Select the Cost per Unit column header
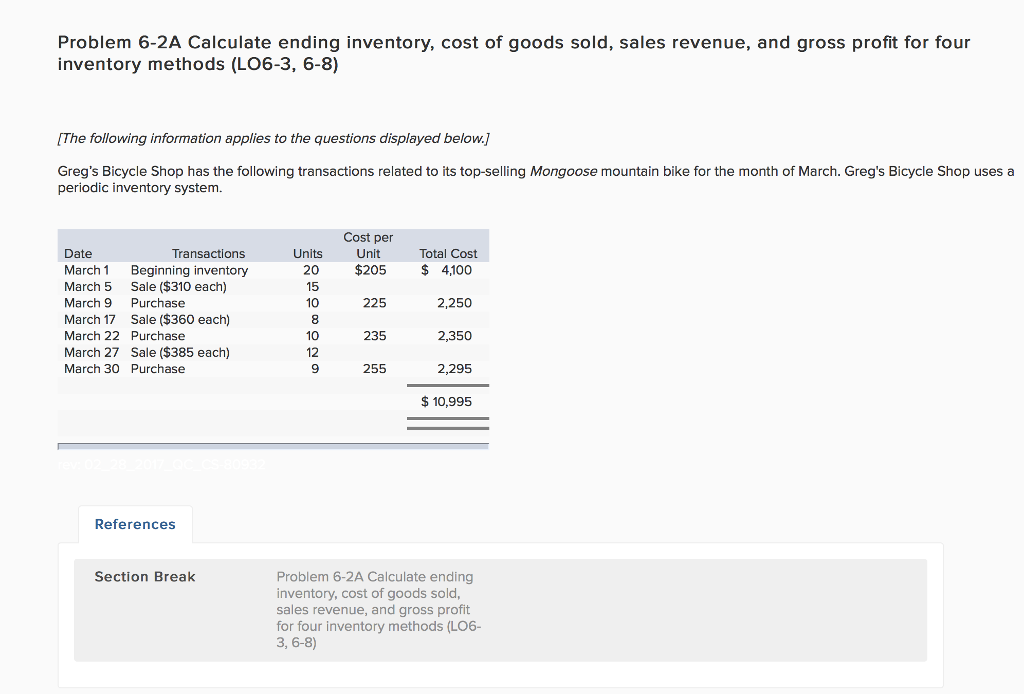The height and width of the screenshot is (694, 1024). coord(367,246)
